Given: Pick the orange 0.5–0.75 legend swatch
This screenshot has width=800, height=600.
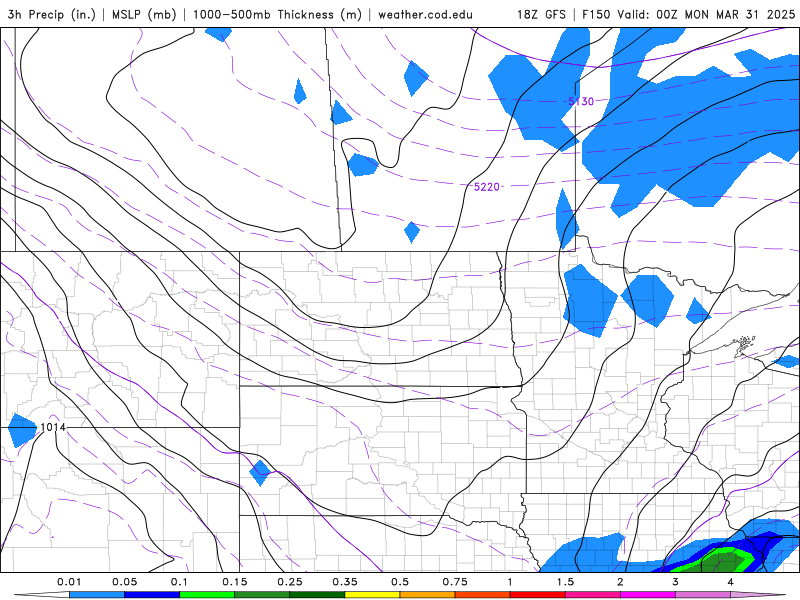Looking at the screenshot, I should click(428, 595).
